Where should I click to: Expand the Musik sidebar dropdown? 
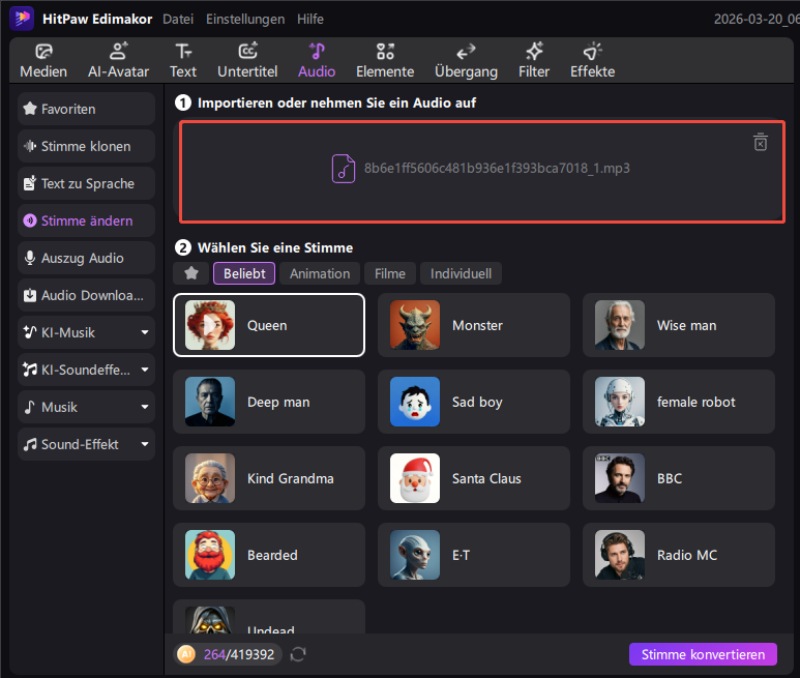click(x=145, y=407)
